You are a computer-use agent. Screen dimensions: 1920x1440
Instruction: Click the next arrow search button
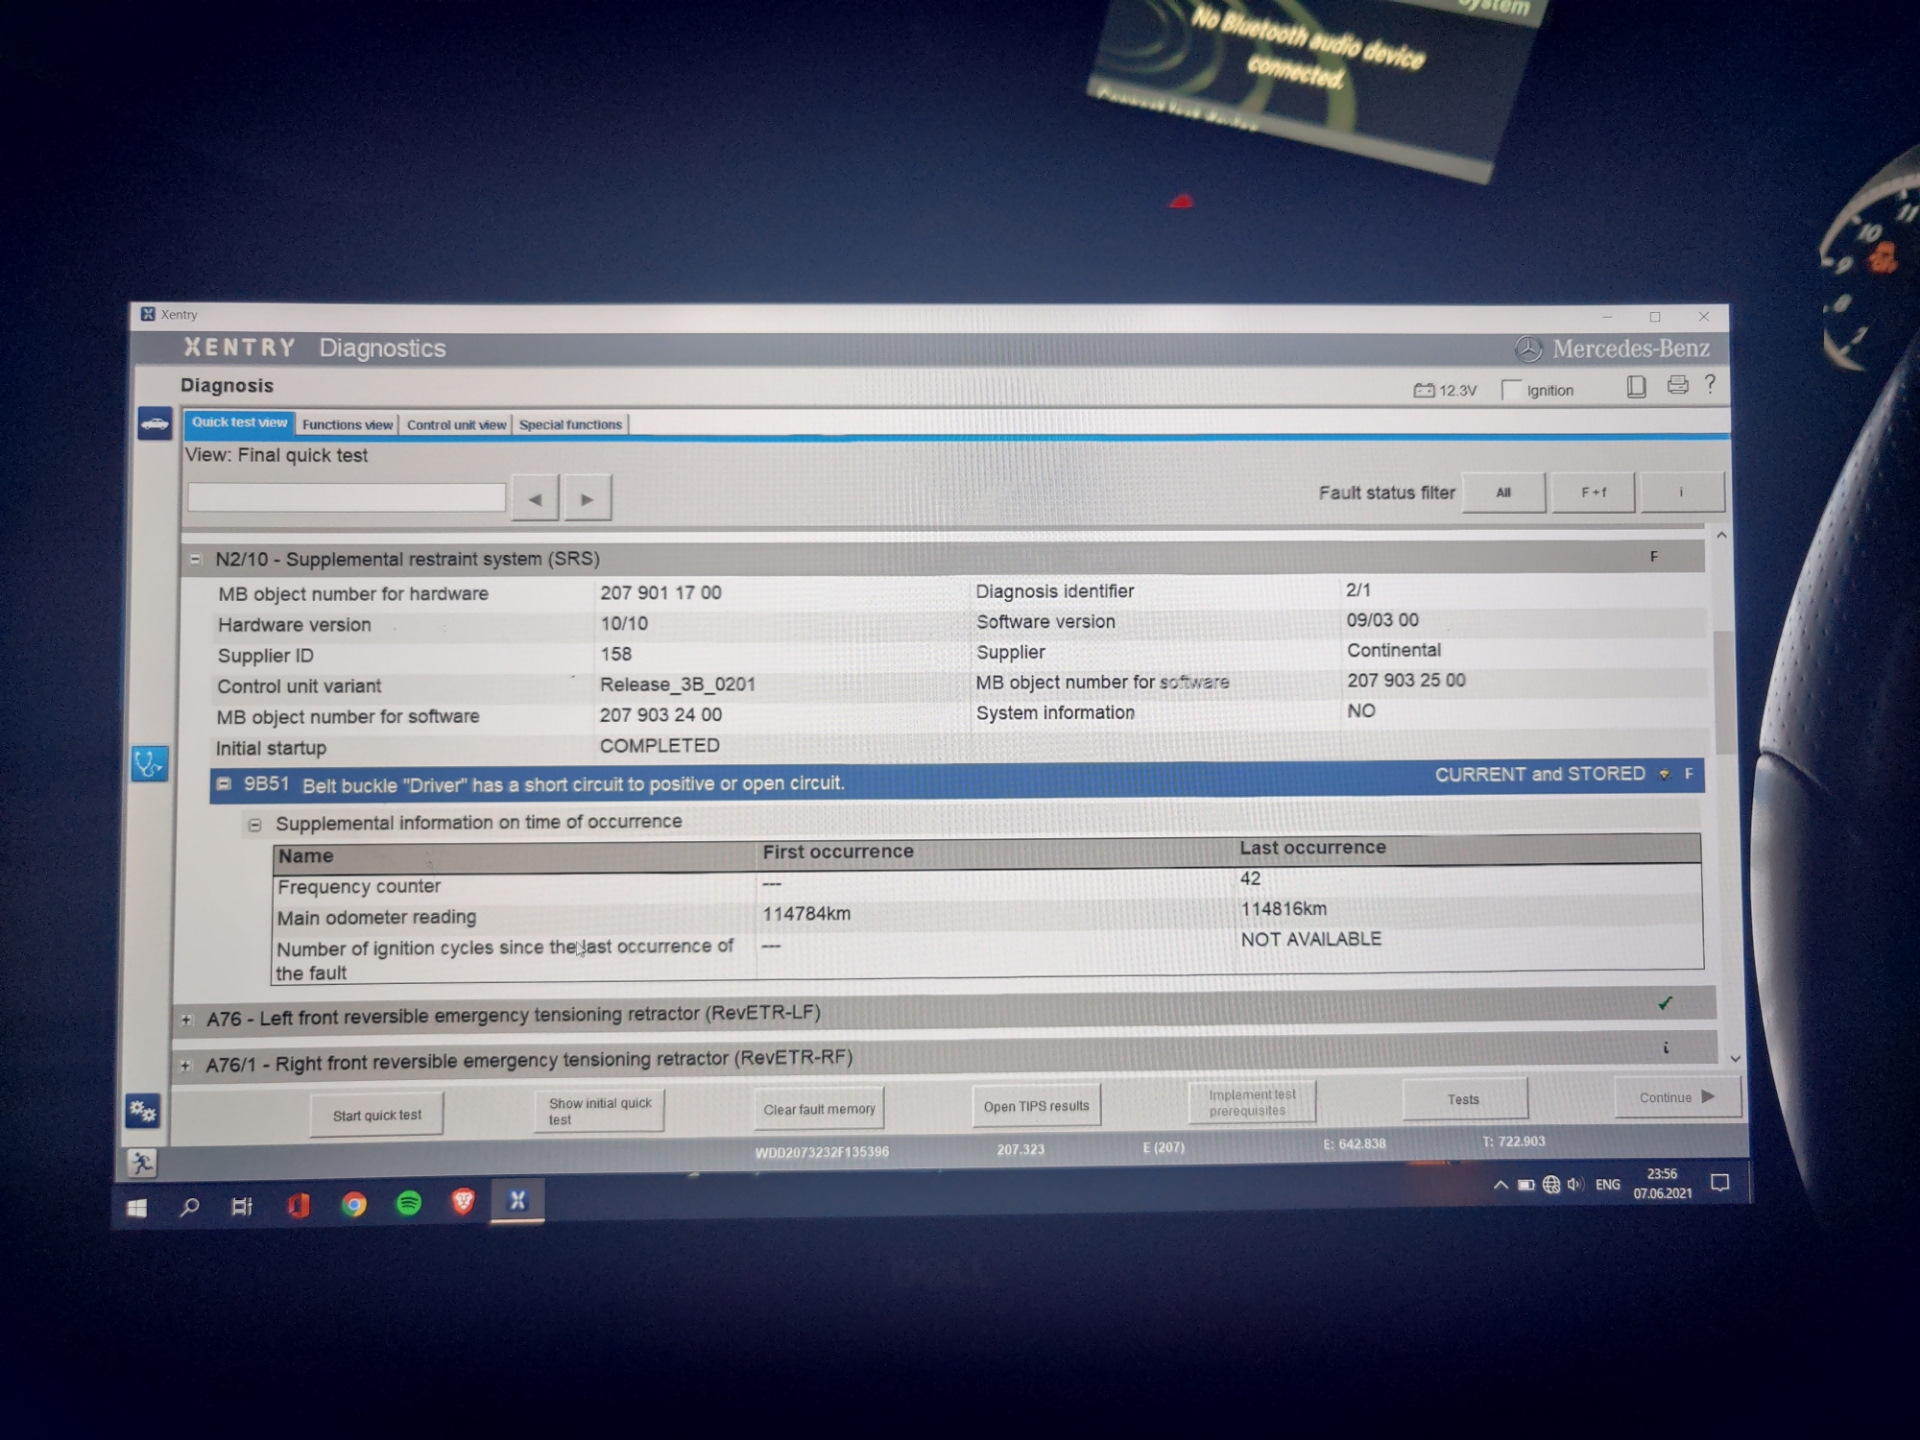587,498
